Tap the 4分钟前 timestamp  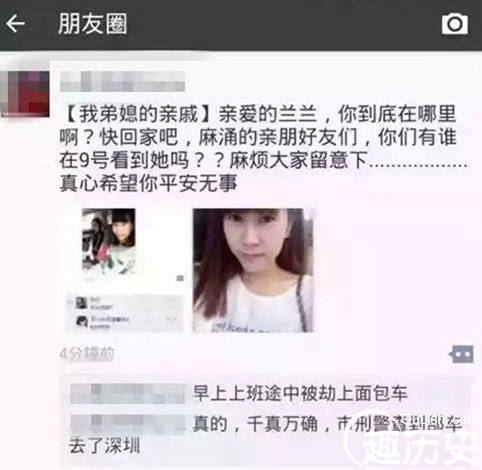click(87, 353)
